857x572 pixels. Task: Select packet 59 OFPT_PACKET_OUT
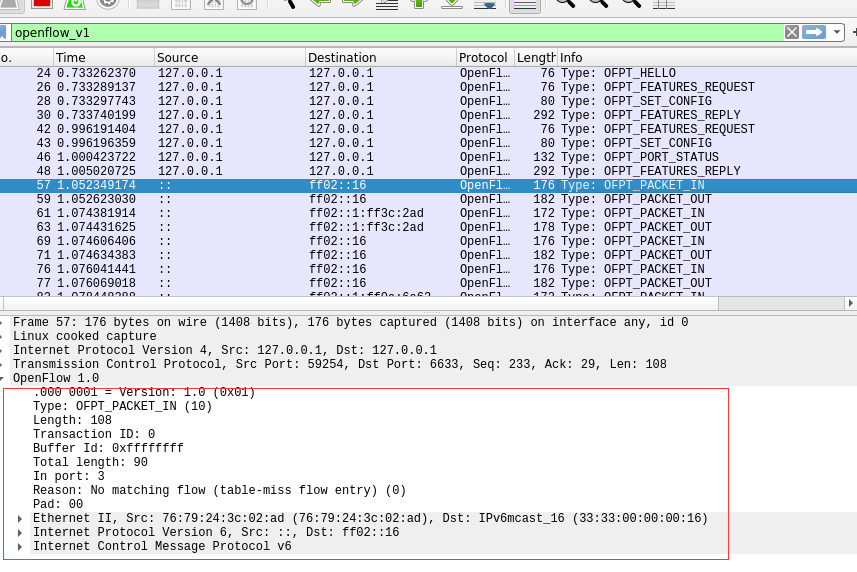point(428,199)
